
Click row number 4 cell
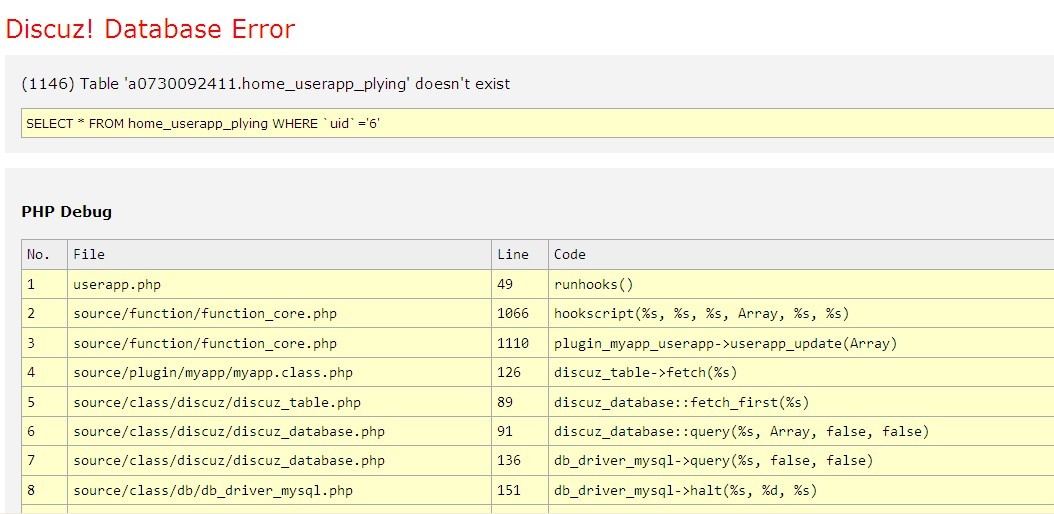44,372
